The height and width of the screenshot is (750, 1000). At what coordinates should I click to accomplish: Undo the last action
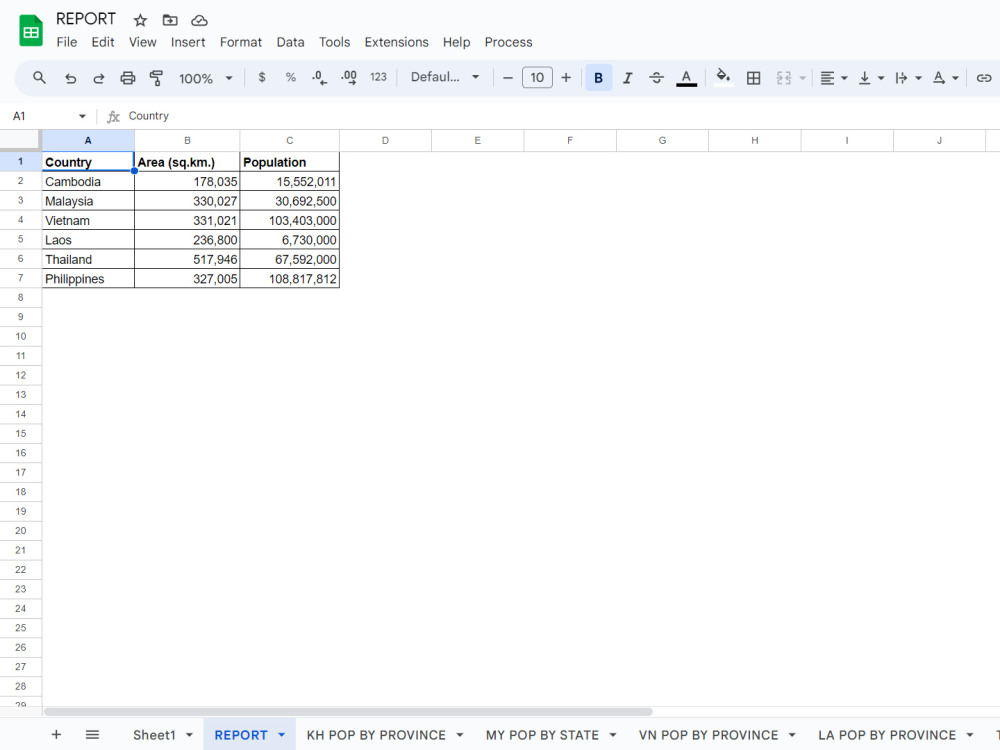pos(70,78)
